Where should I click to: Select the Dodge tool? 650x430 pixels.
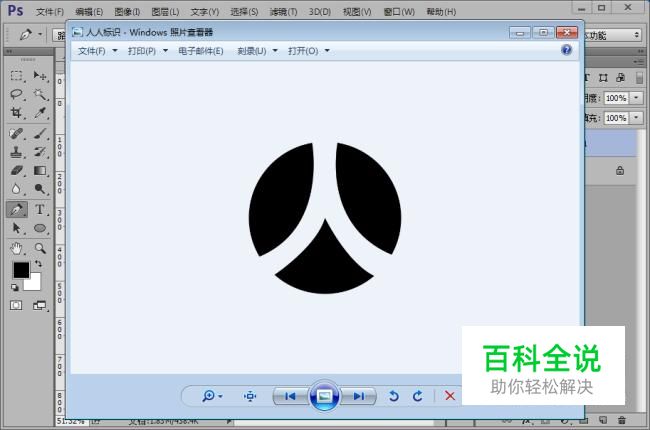coord(40,189)
